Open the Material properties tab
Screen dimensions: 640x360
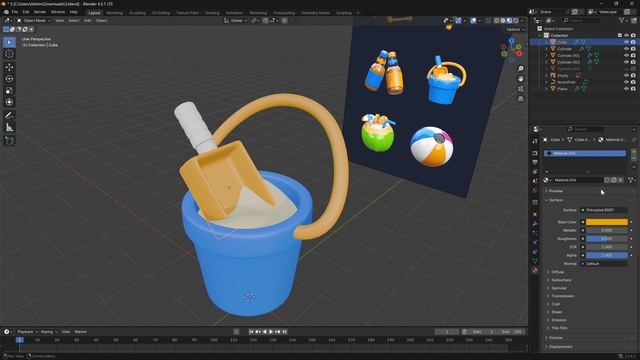535,270
